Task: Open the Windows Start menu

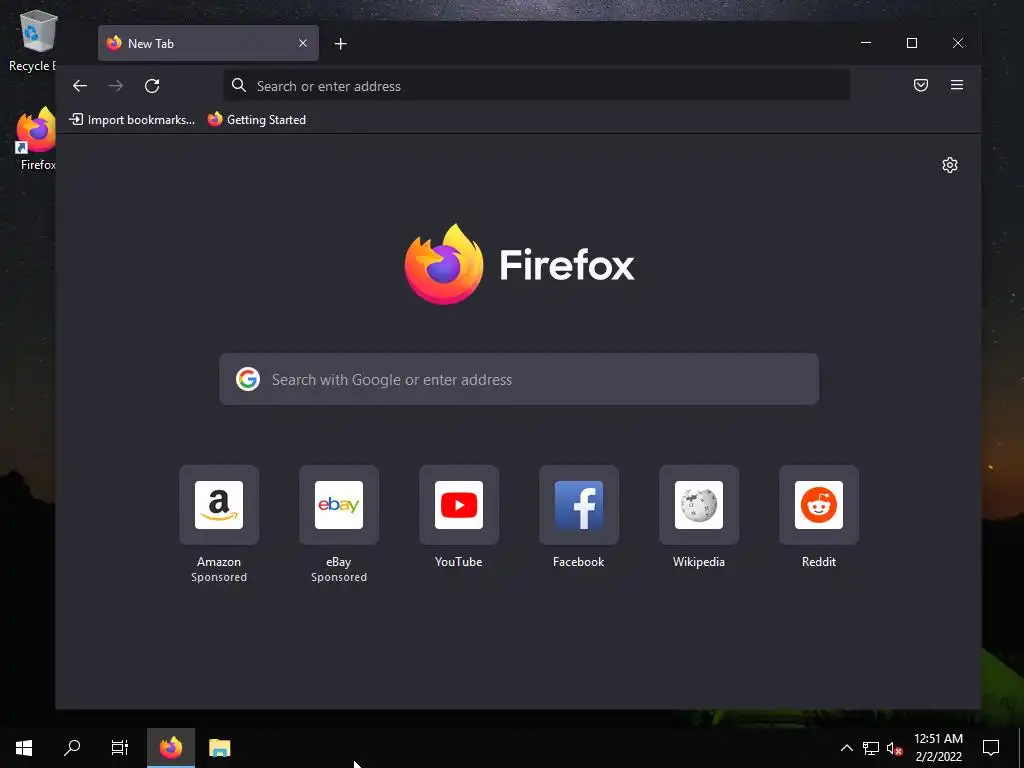Action: coord(24,748)
